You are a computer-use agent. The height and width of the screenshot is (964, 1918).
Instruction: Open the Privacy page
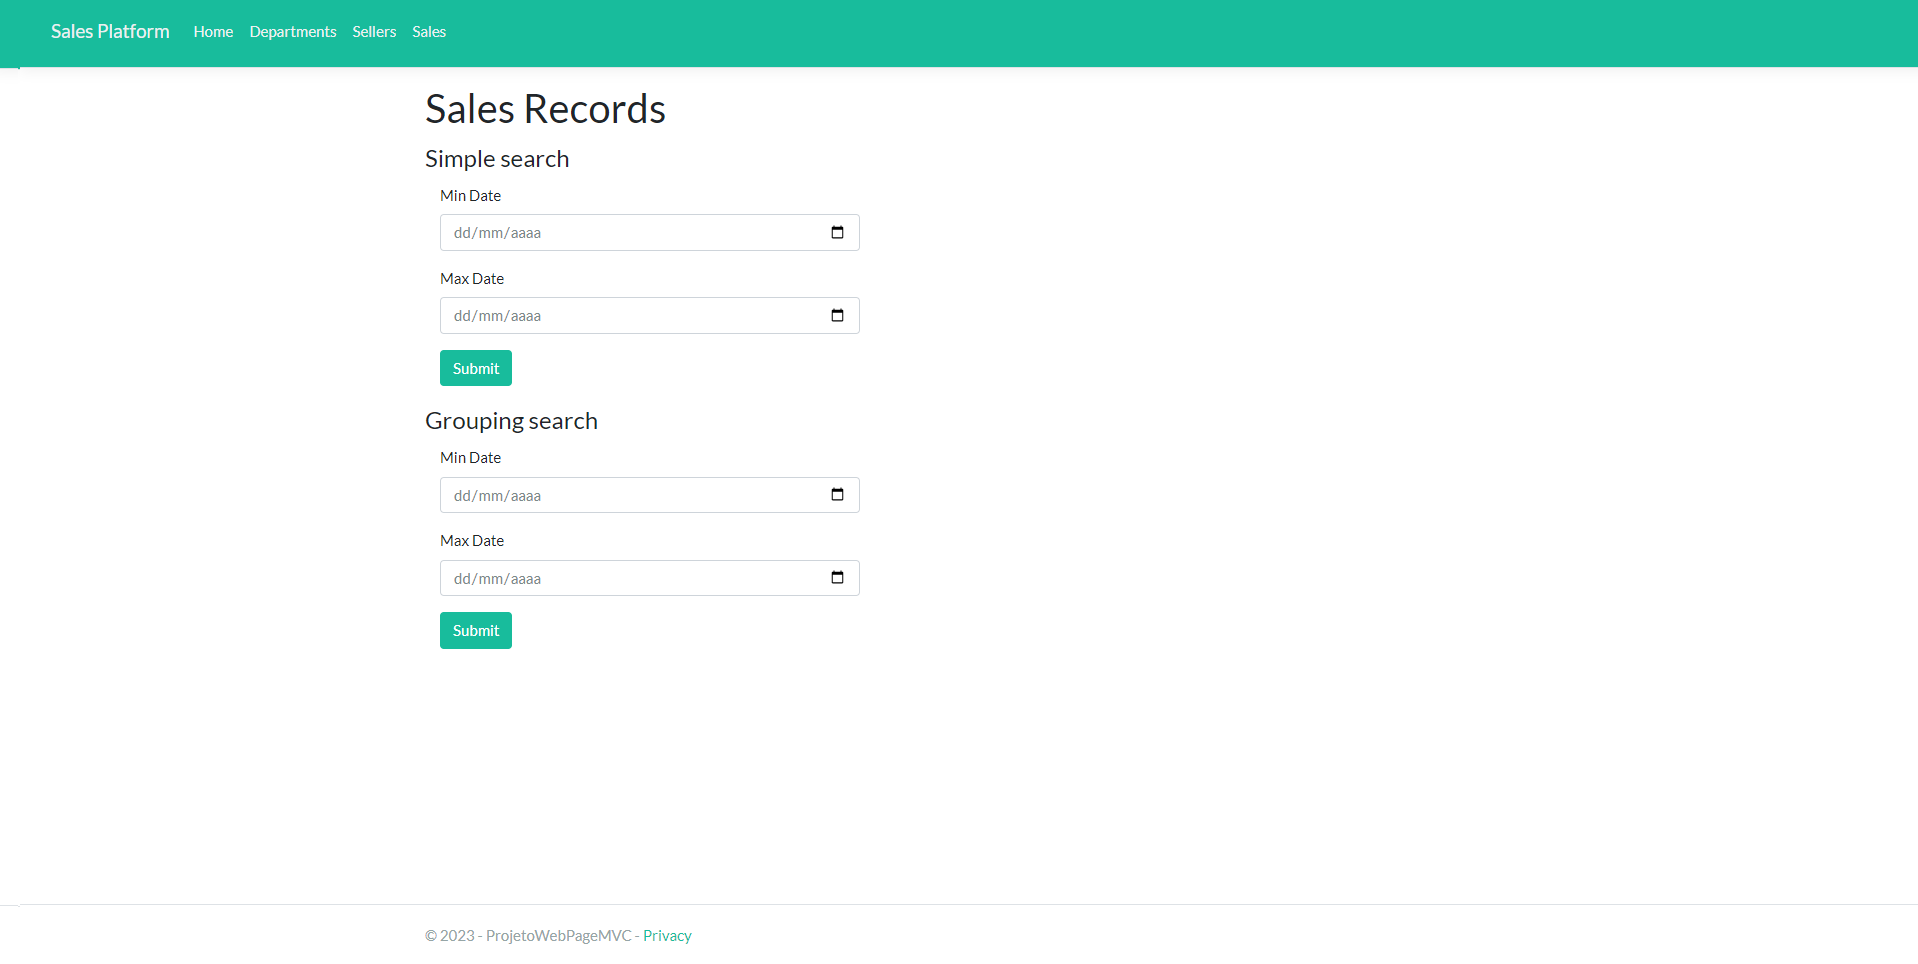(666, 935)
